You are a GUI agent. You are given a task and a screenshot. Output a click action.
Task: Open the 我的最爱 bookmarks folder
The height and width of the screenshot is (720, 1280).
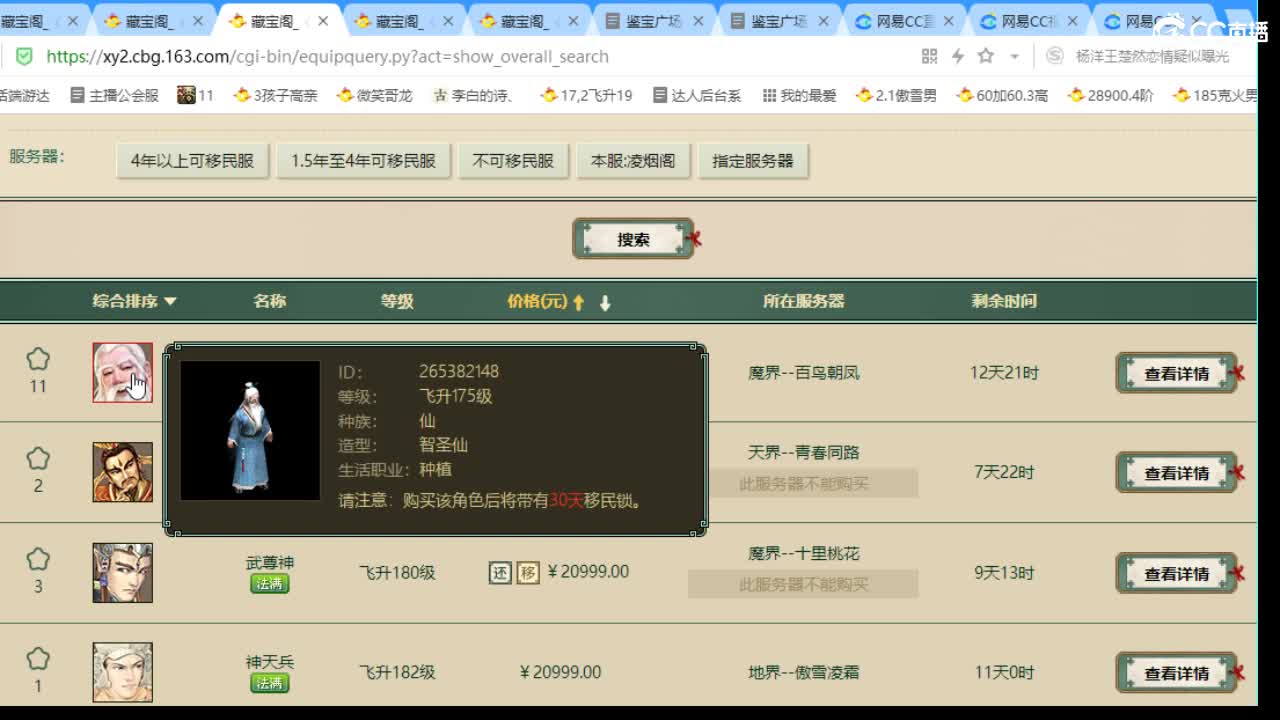[799, 95]
